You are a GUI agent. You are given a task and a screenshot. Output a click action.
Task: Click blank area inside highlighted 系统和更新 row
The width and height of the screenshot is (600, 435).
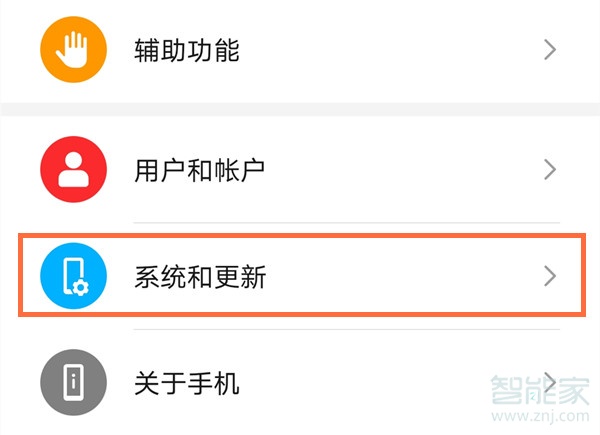[402, 276]
